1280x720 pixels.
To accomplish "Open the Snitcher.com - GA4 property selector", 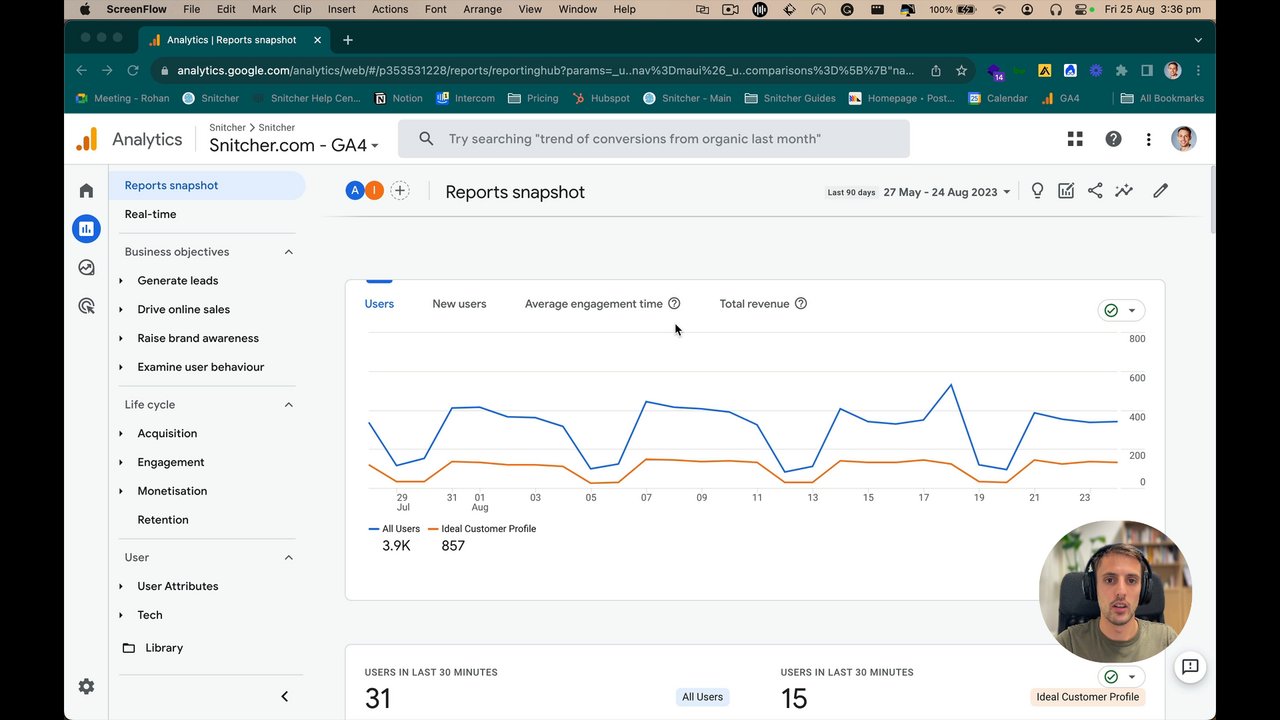I will 294,146.
